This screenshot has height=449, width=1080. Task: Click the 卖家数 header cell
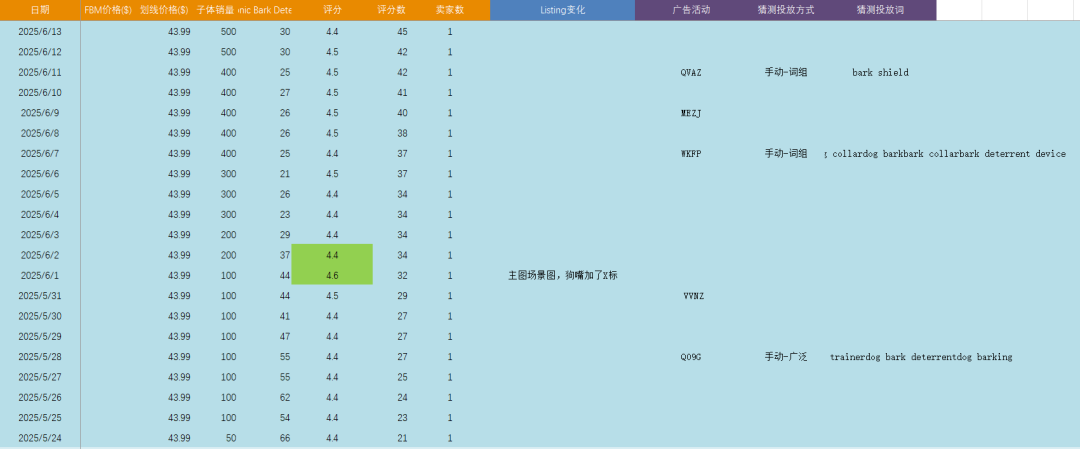coord(450,10)
